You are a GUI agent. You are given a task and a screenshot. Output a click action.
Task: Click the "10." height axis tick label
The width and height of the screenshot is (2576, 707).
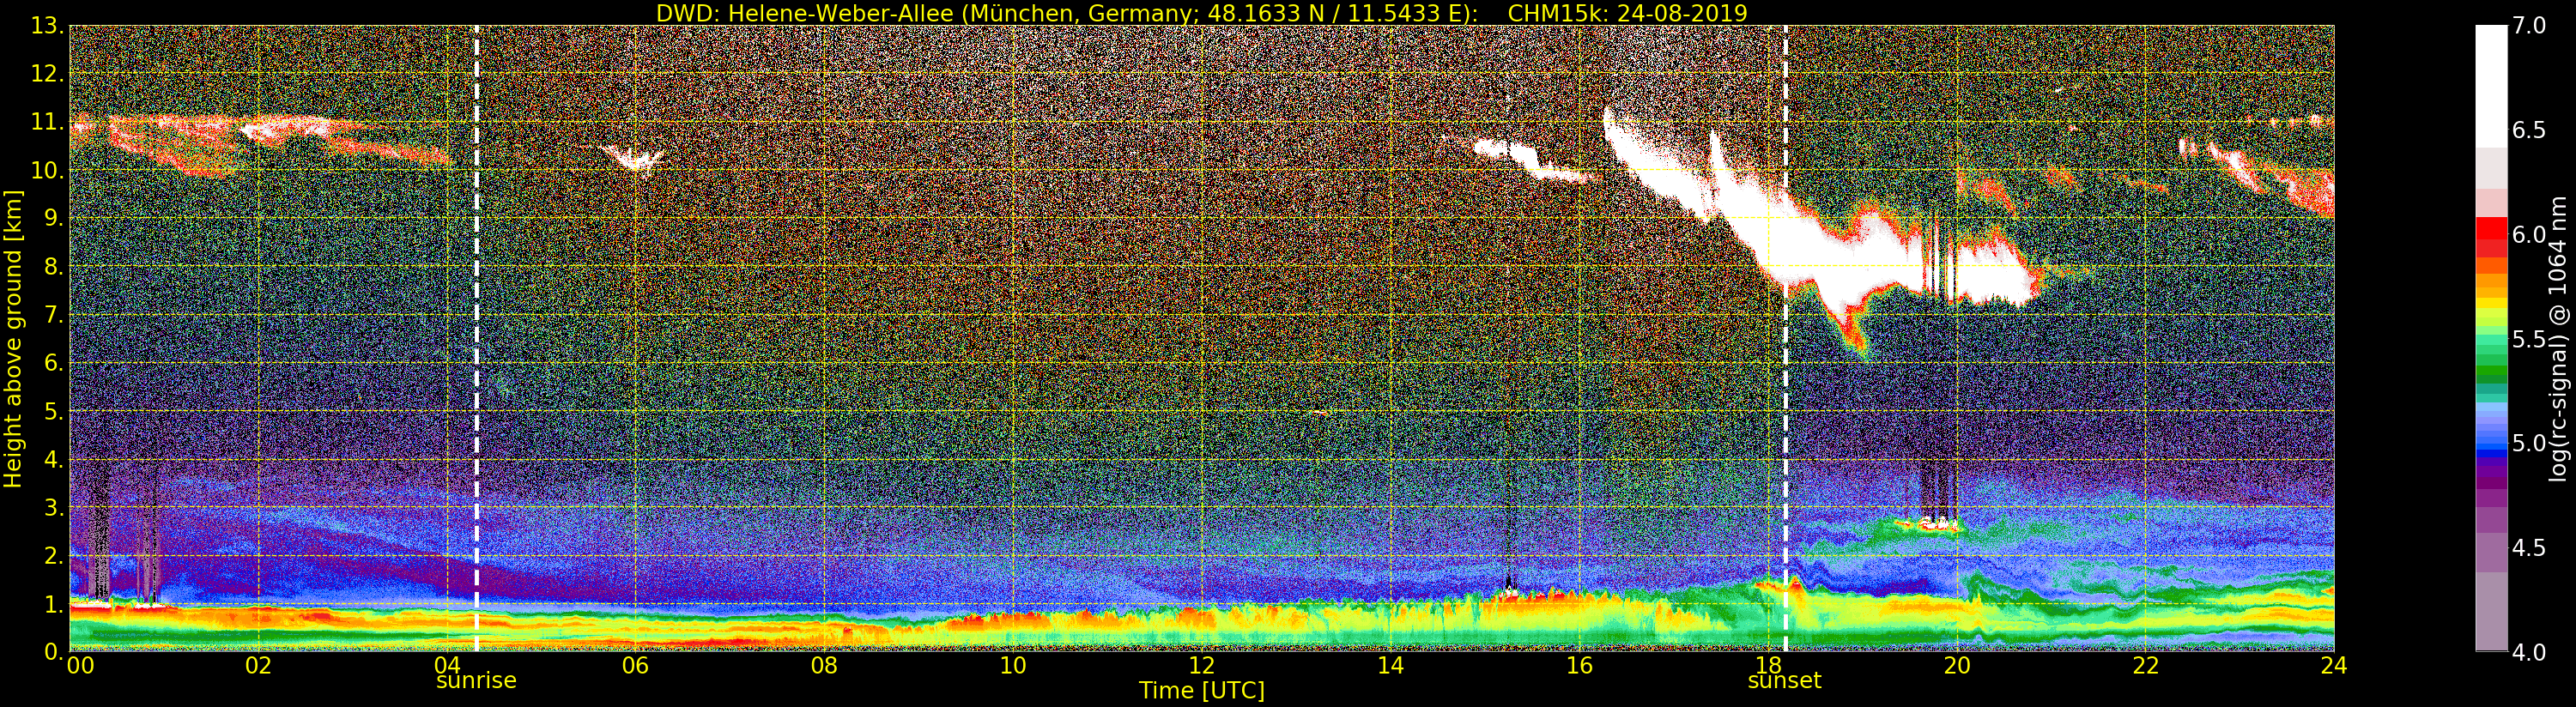click(x=48, y=171)
